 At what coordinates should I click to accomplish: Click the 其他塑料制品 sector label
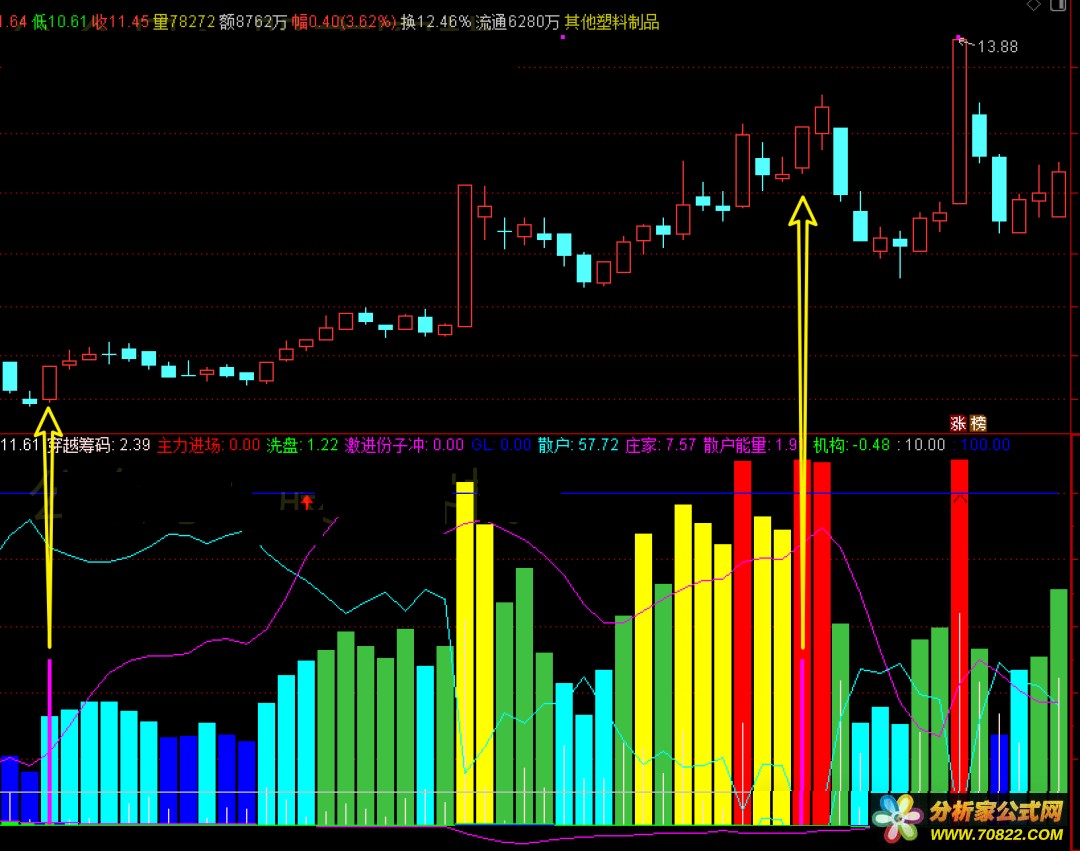(x=612, y=22)
